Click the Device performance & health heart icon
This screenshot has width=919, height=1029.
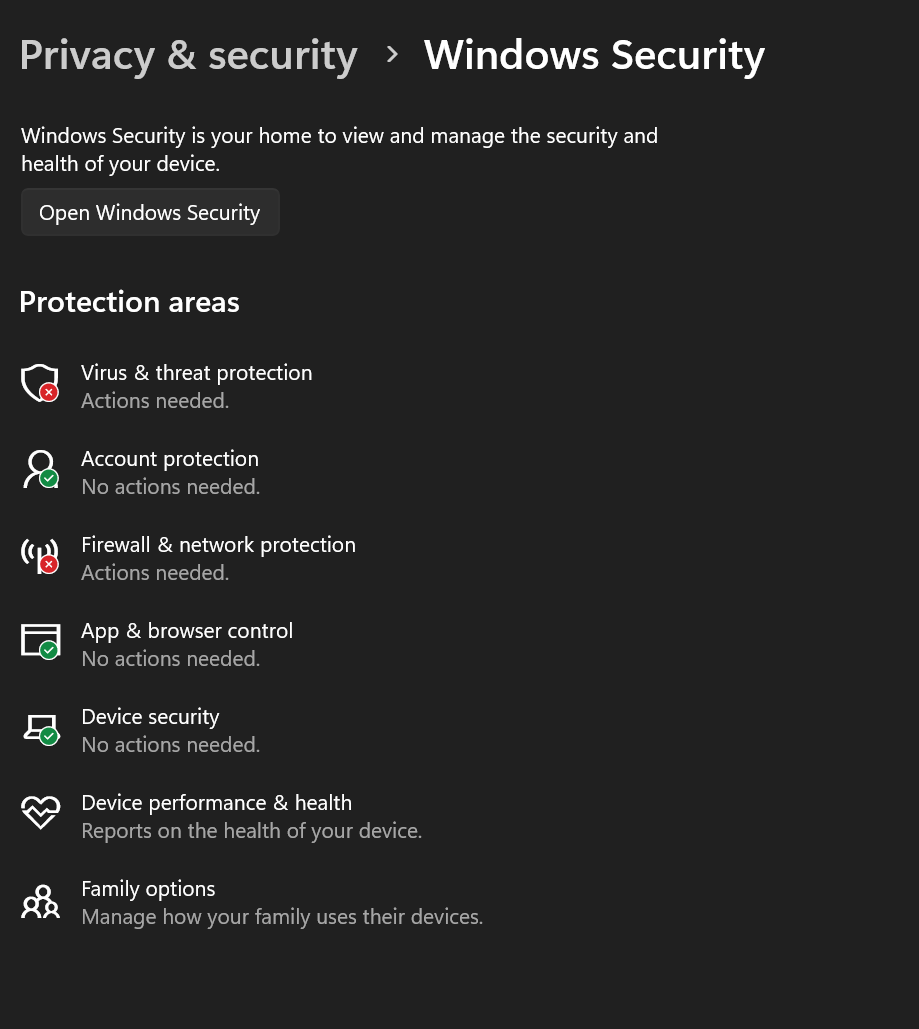pos(41,812)
